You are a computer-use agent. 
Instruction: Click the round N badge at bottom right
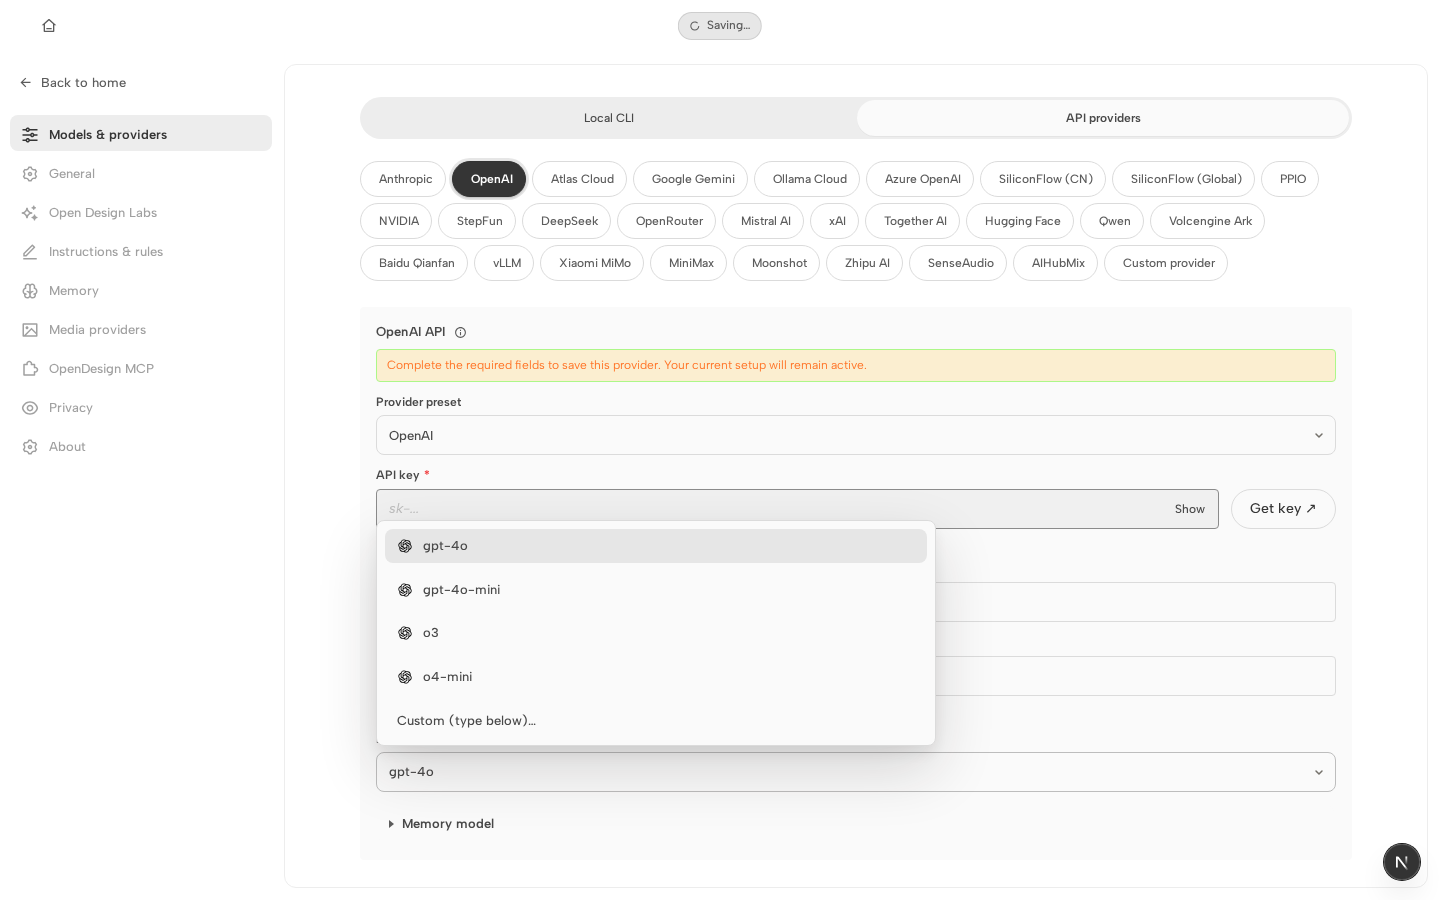pyautogui.click(x=1402, y=862)
